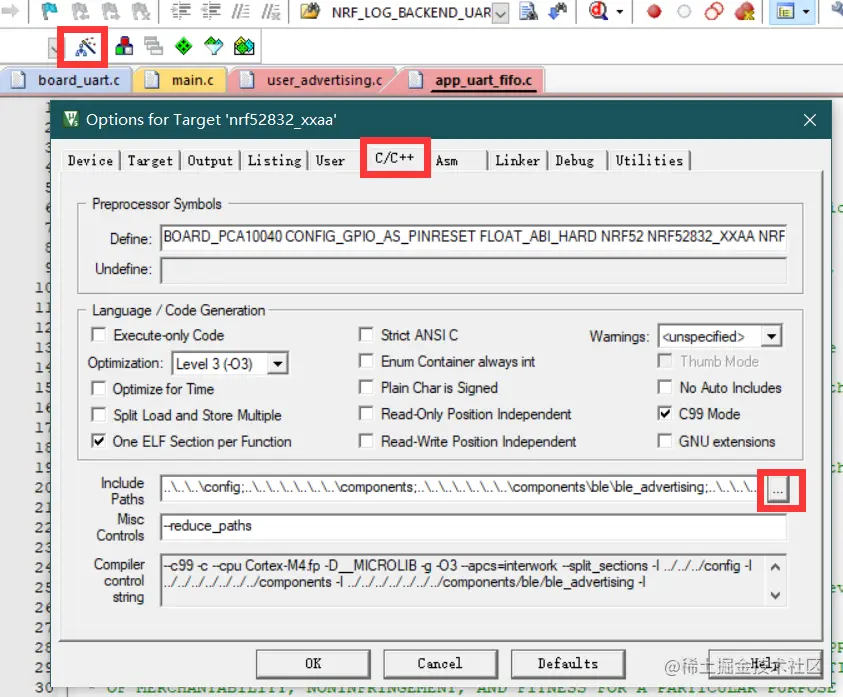Switch to the Listing tab
Screen dimensions: 843x697
point(274,161)
